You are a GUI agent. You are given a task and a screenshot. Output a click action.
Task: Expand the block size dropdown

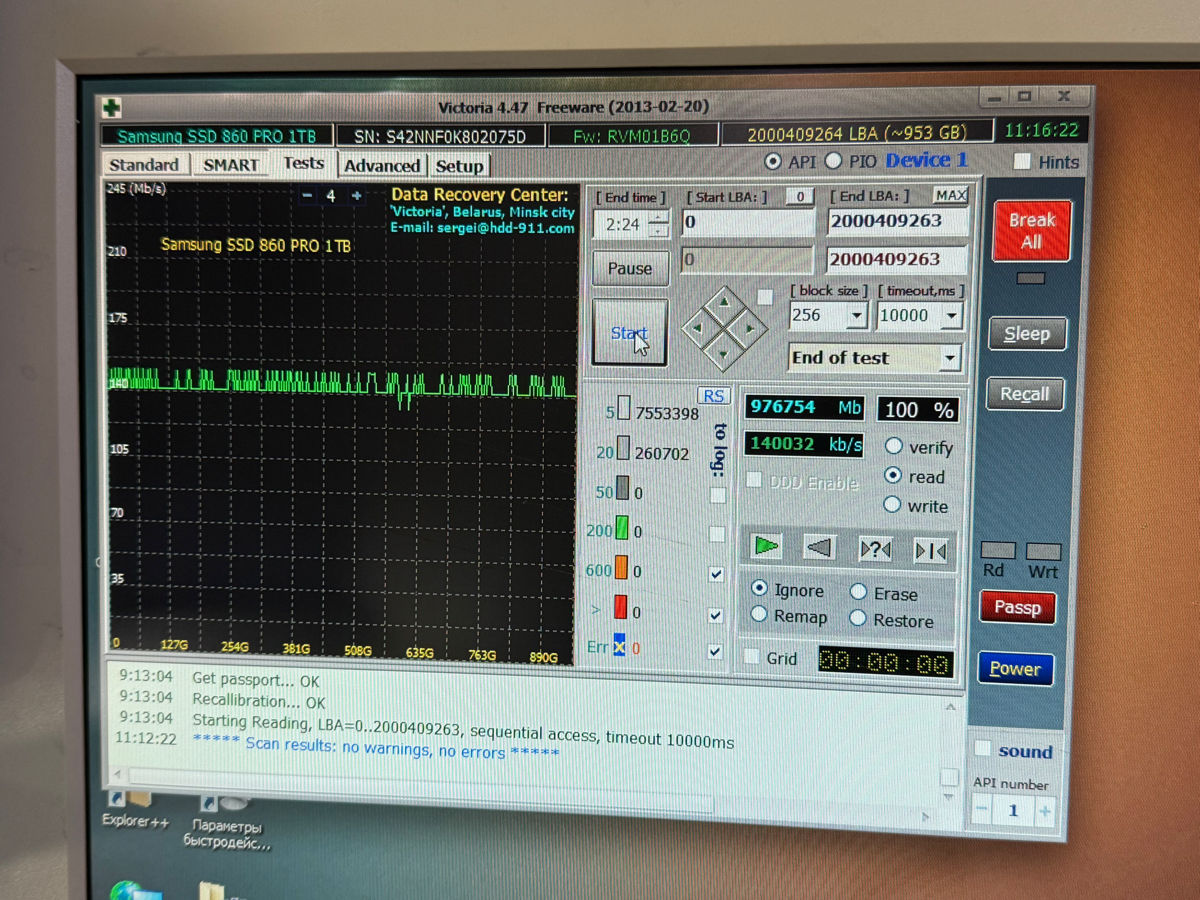coord(856,316)
